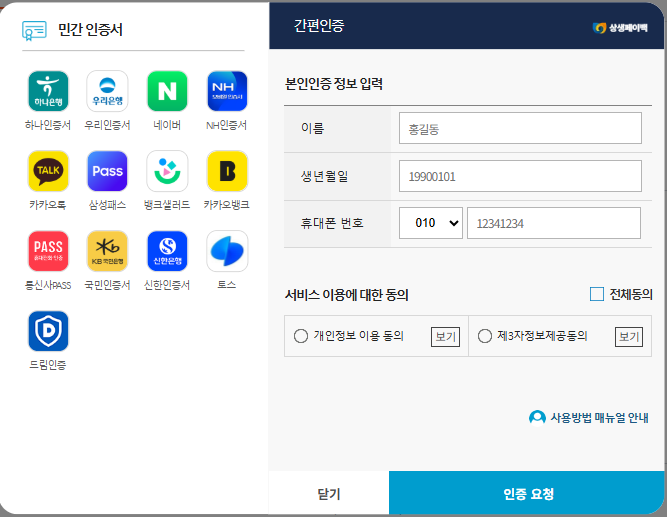Viewport: 667px width, 517px height.
Task: Click the 인증 요청 button
Action: pyautogui.click(x=527, y=494)
